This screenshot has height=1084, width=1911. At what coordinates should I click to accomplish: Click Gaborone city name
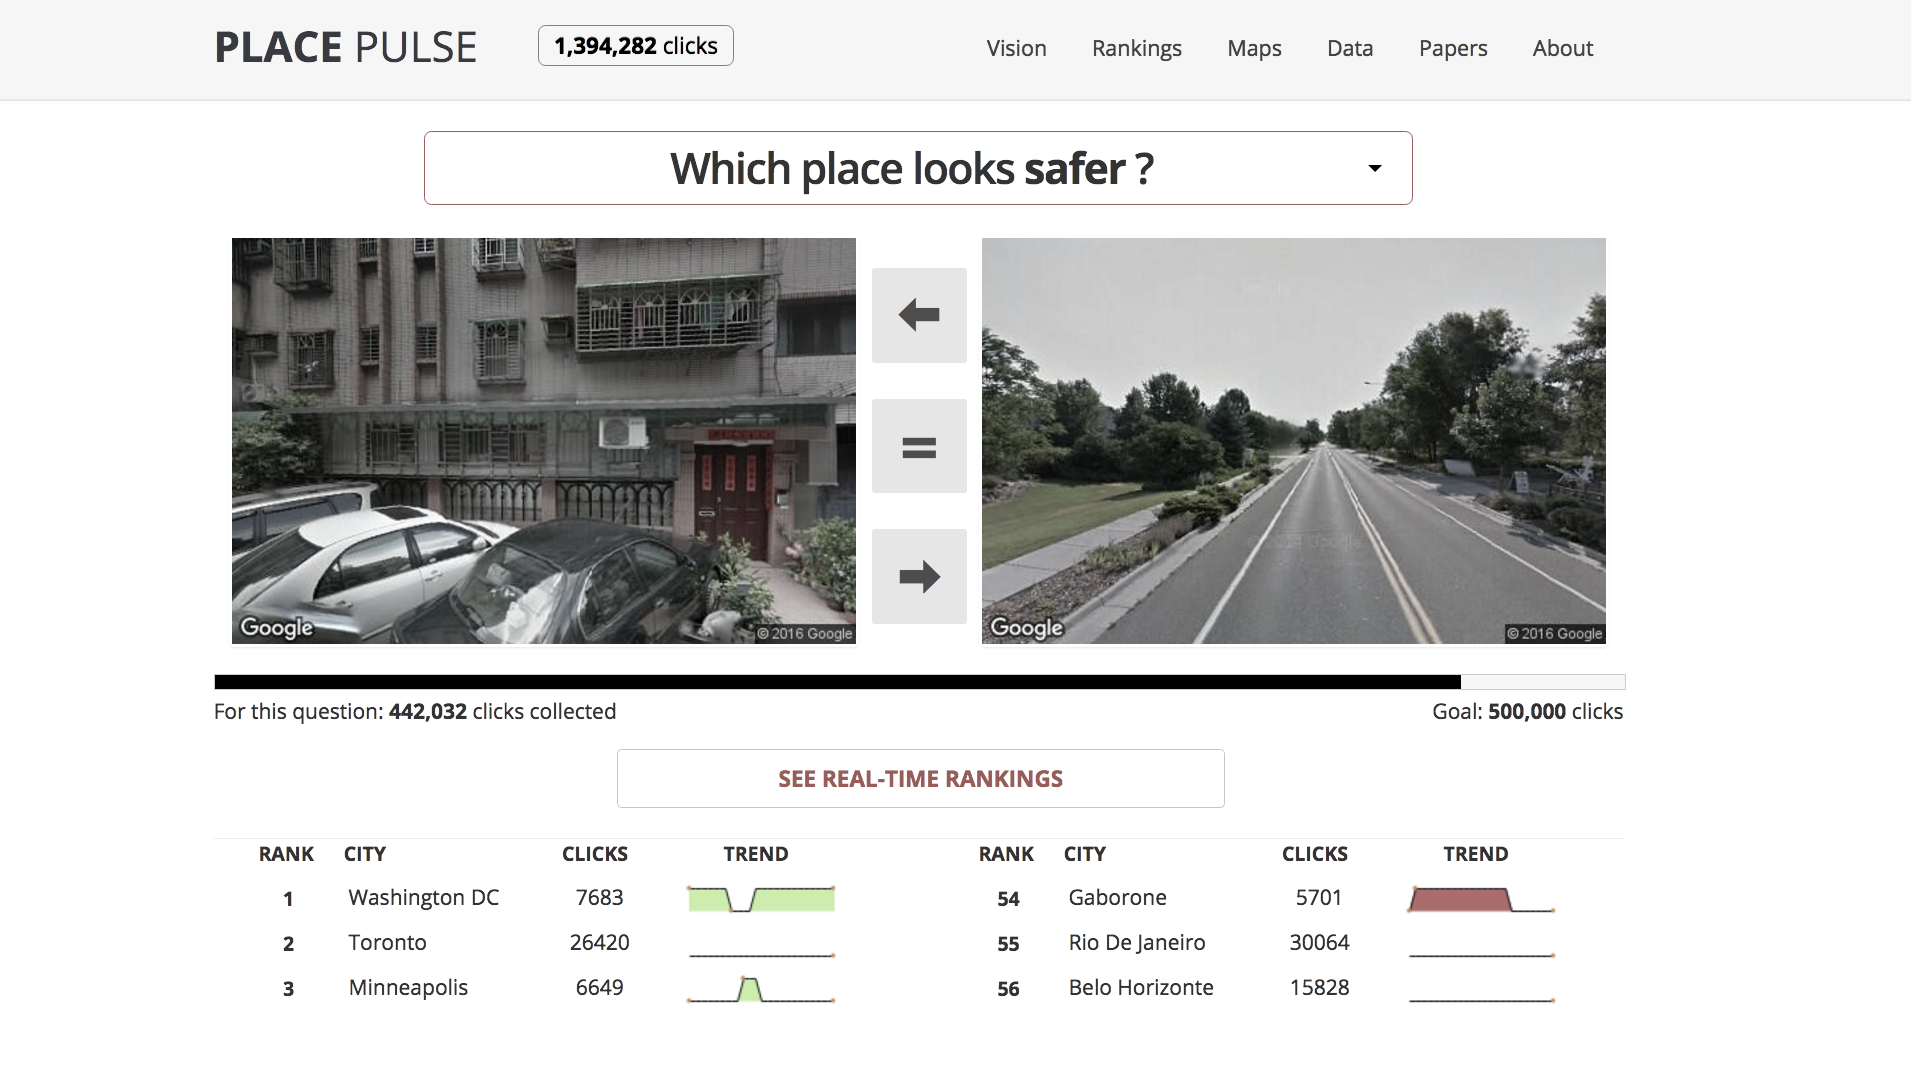1117,897
